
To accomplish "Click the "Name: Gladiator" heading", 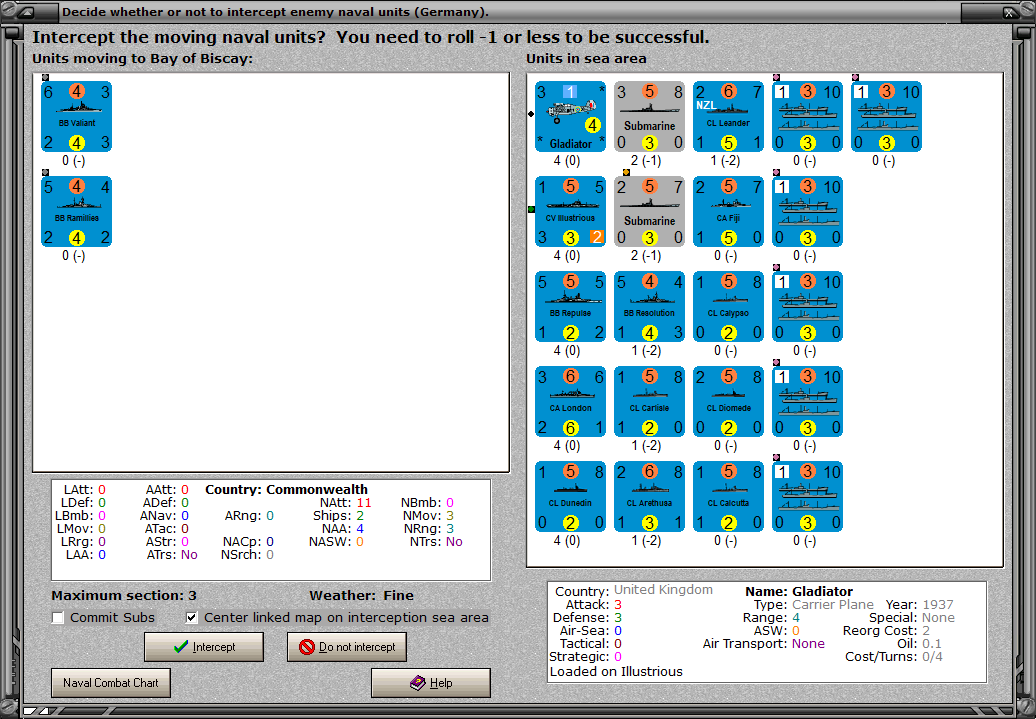I will [799, 591].
